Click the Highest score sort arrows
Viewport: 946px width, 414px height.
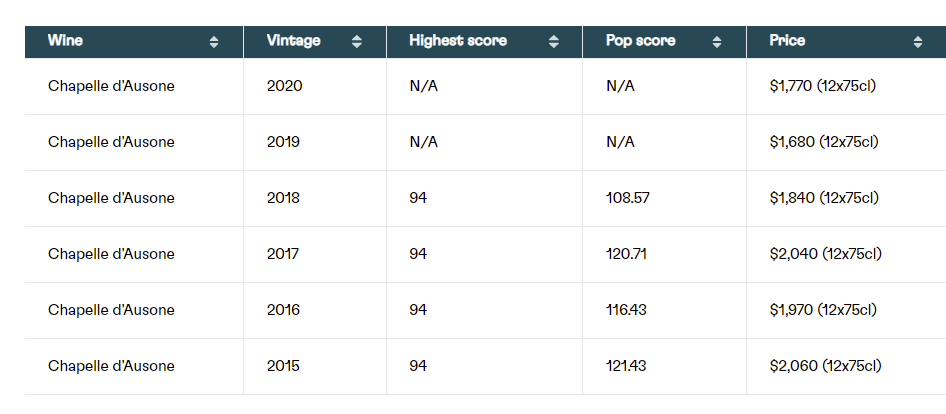pyautogui.click(x=553, y=42)
